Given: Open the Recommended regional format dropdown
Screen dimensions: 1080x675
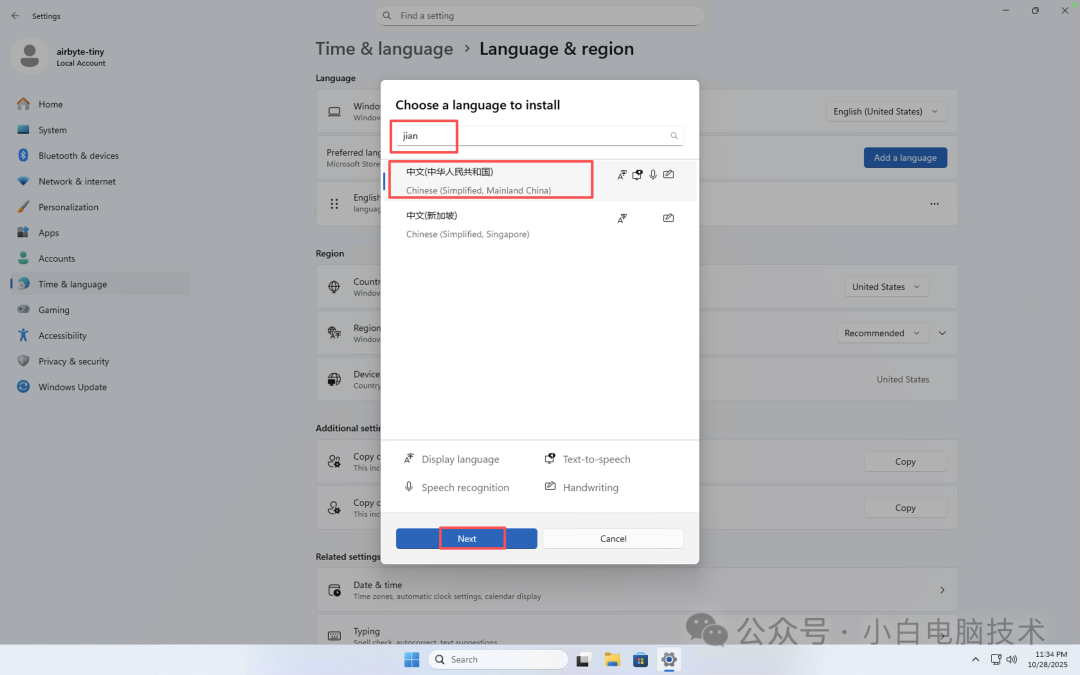Looking at the screenshot, I should [882, 333].
